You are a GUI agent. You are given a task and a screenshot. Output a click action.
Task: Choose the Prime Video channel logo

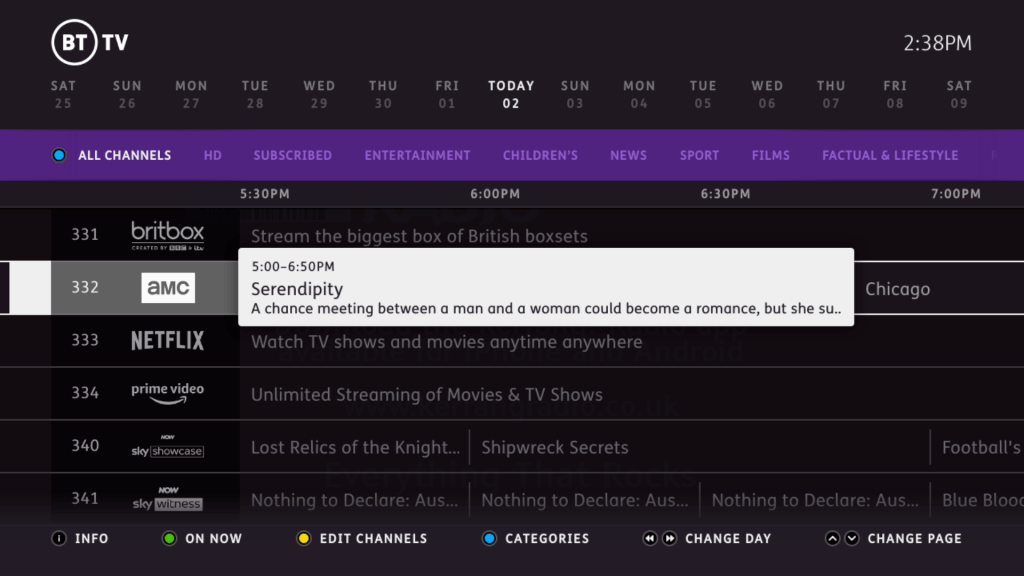click(x=167, y=393)
